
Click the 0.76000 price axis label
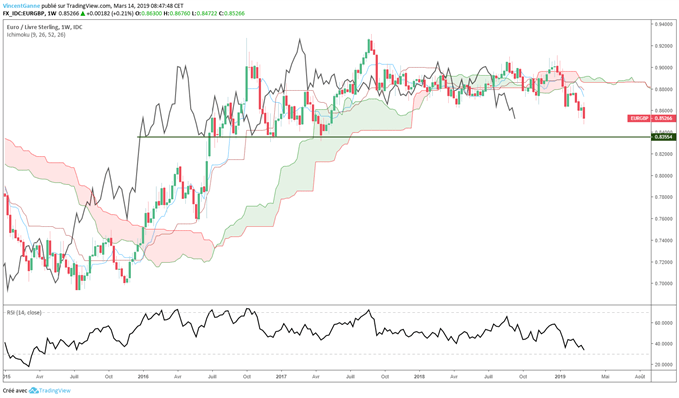(x=665, y=219)
